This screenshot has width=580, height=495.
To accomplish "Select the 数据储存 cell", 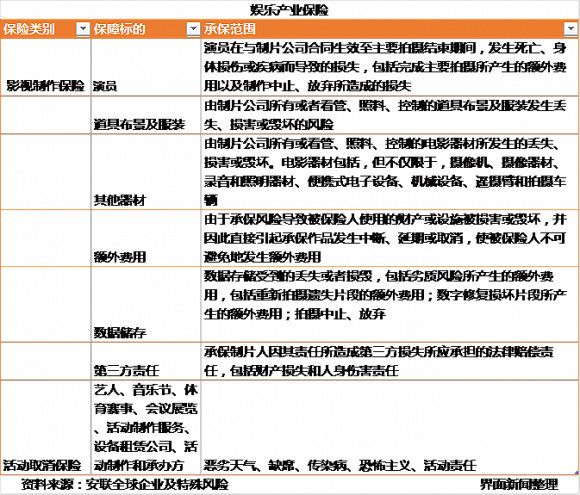I will coord(146,304).
